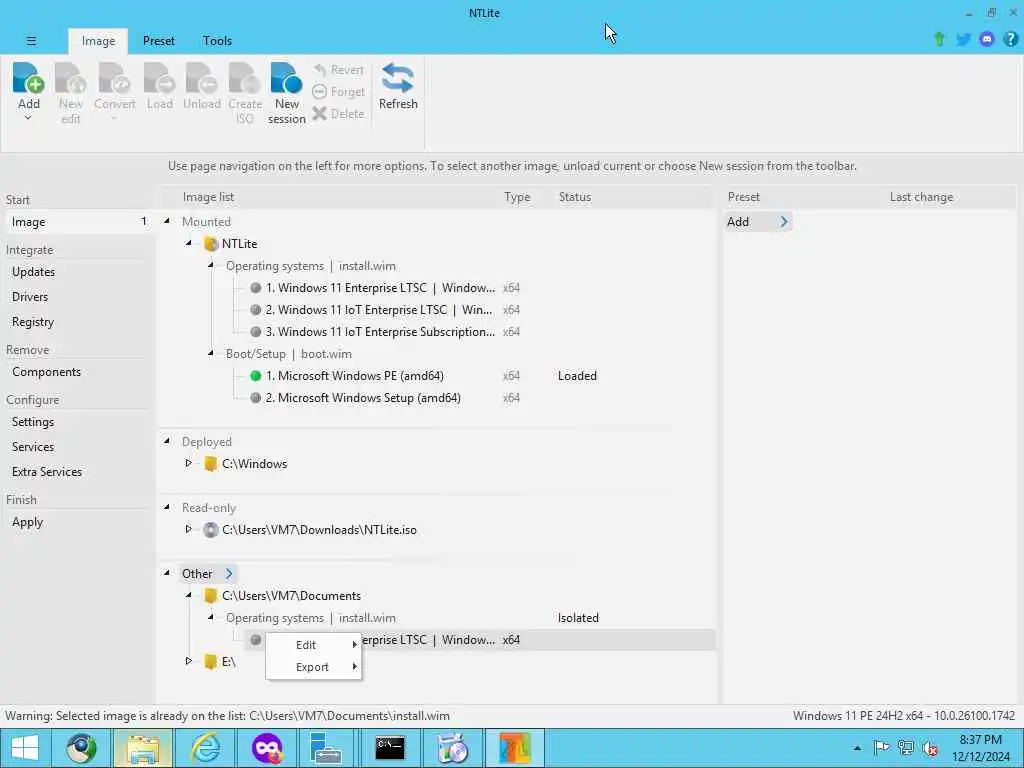Open the Twitter link icon
The height and width of the screenshot is (768, 1024).
coord(963,39)
